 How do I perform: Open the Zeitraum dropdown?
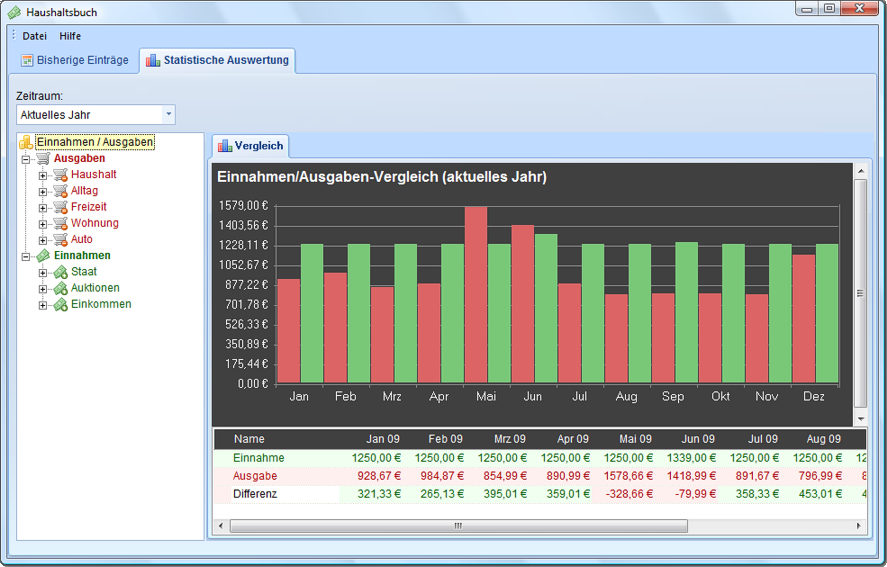(169, 114)
